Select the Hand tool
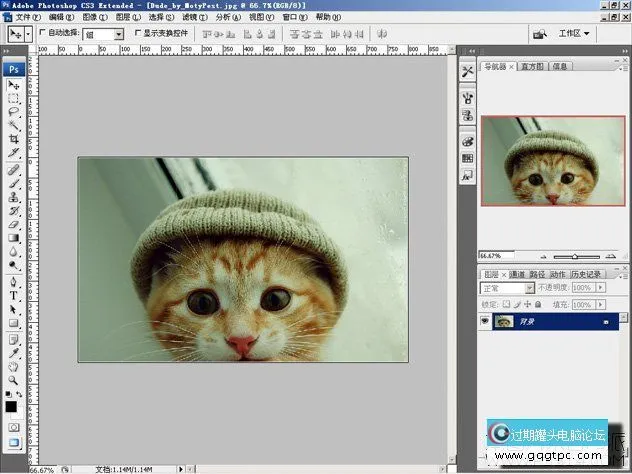Image resolution: width=632 pixels, height=474 pixels. click(x=14, y=366)
